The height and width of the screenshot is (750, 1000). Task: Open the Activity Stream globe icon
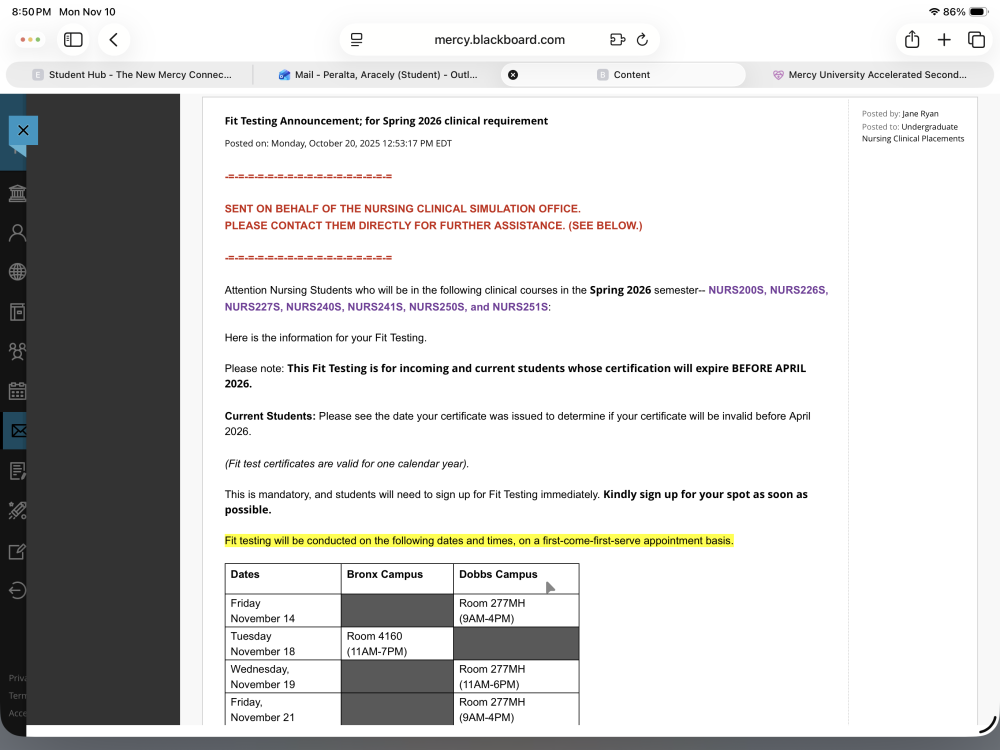pyautogui.click(x=17, y=272)
